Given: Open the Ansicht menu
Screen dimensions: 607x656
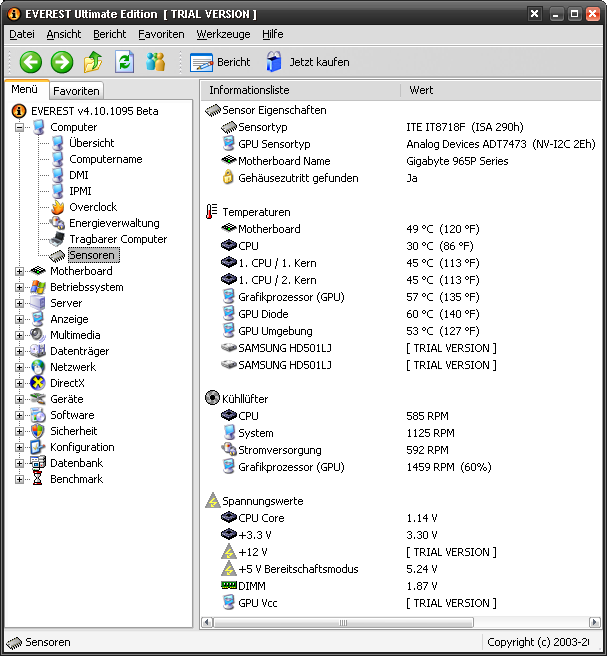Looking at the screenshot, I should pyautogui.click(x=64, y=34).
